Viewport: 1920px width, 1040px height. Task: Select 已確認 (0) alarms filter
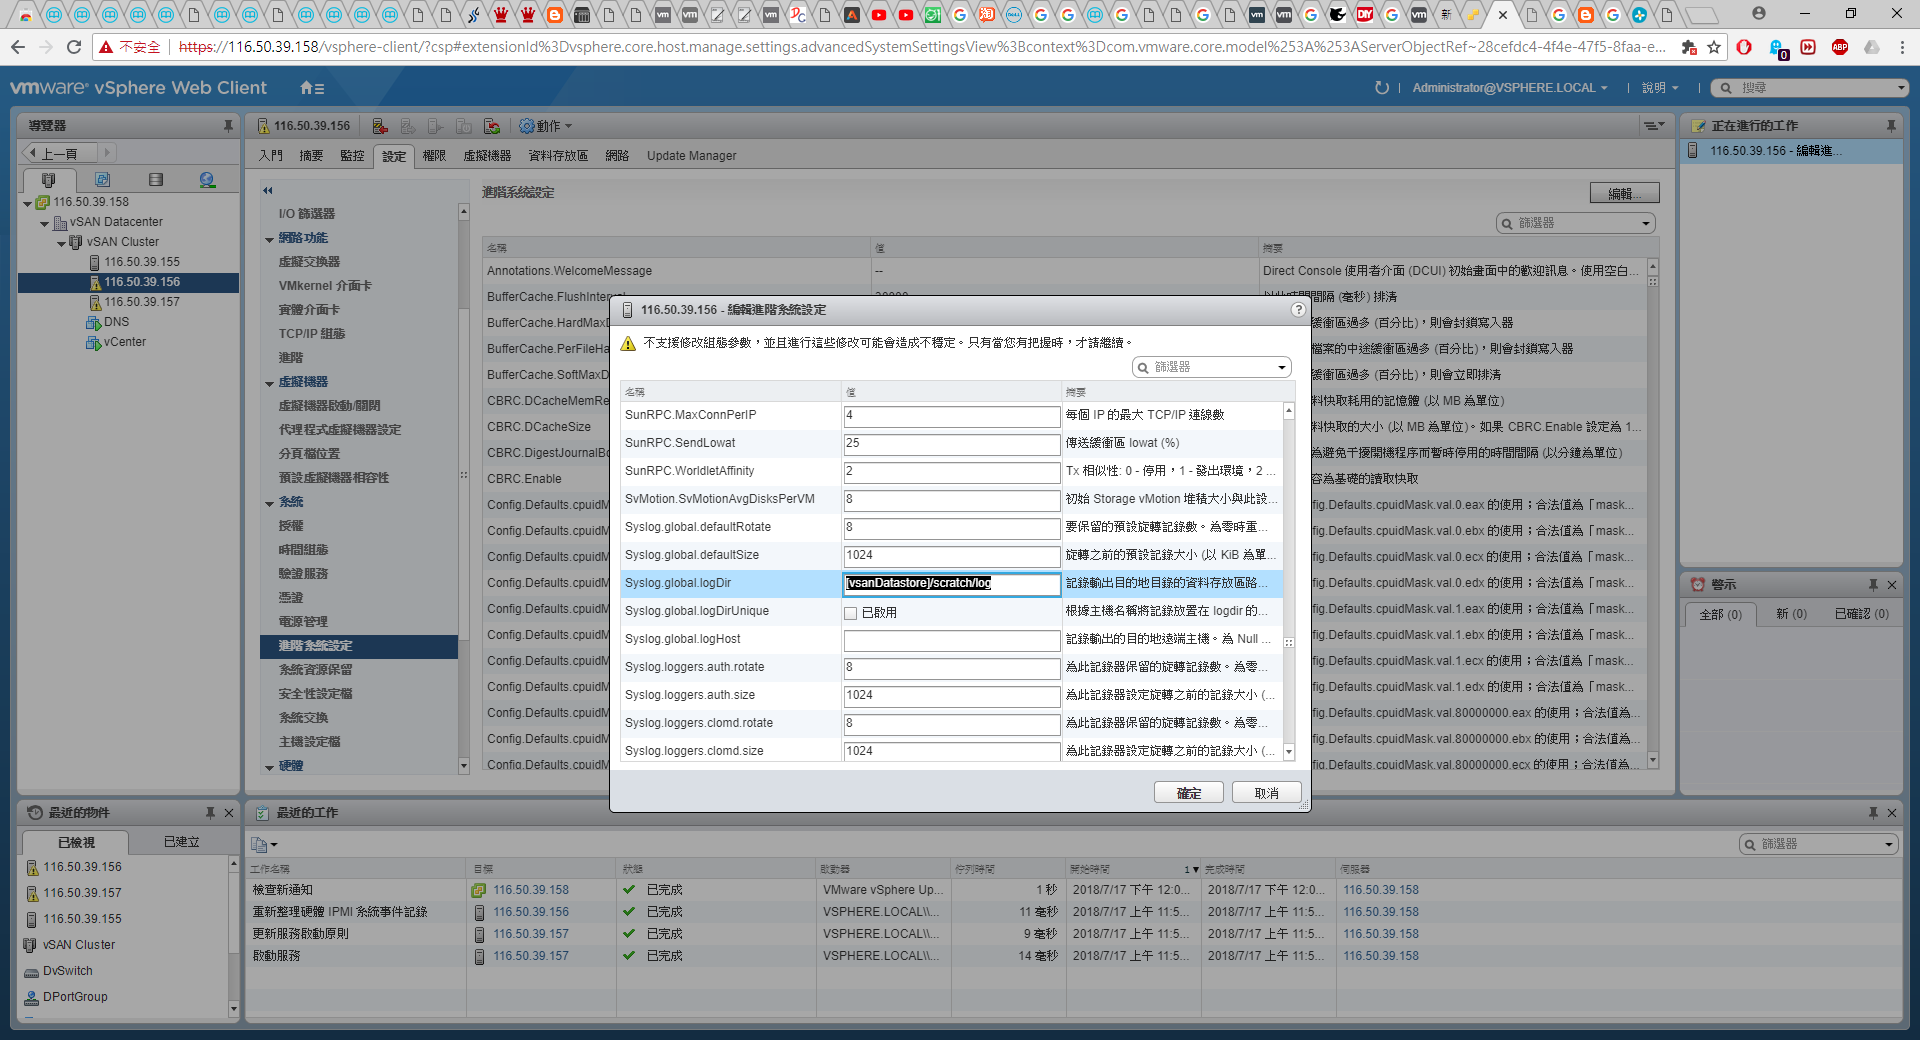click(1861, 614)
